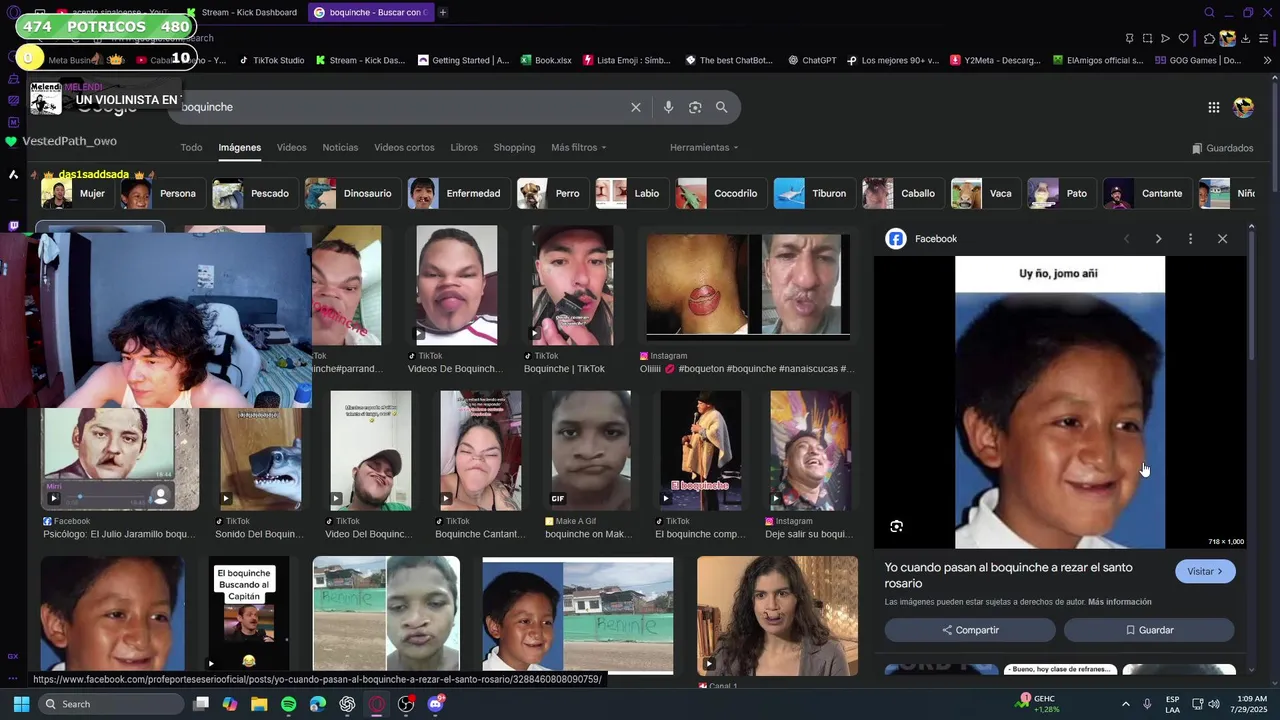Open Task View on the taskbar

(201, 704)
